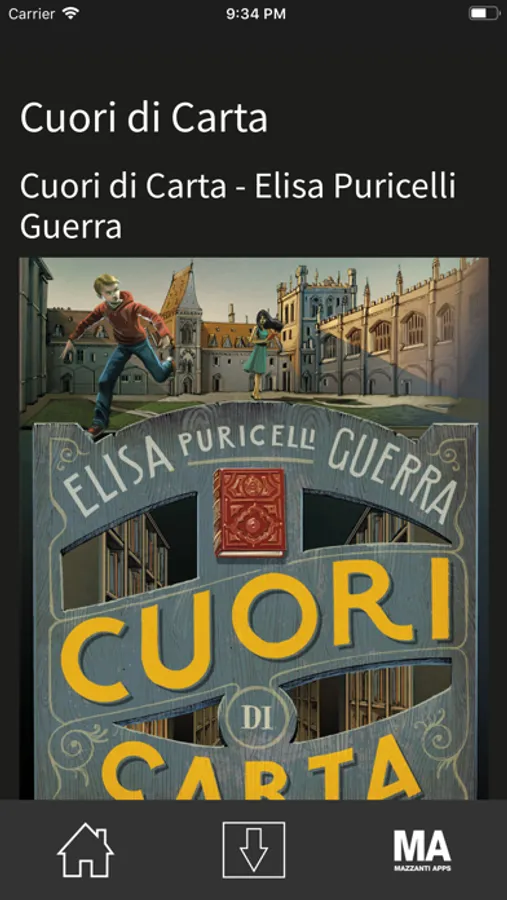This screenshot has height=900, width=507.
Task: Tap the 'Cuori di Carta - Elisa Puricelli Guerra' subtitle
Action: coord(238,205)
